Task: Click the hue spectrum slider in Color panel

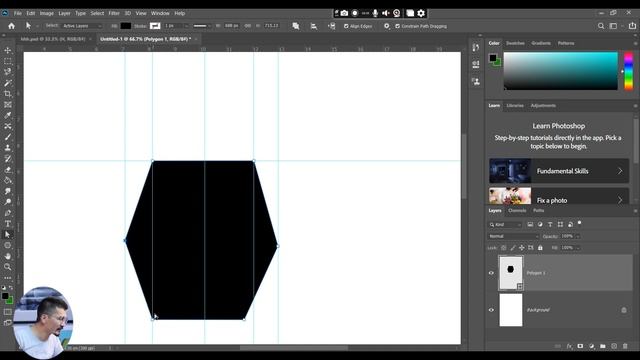Action: [x=629, y=71]
